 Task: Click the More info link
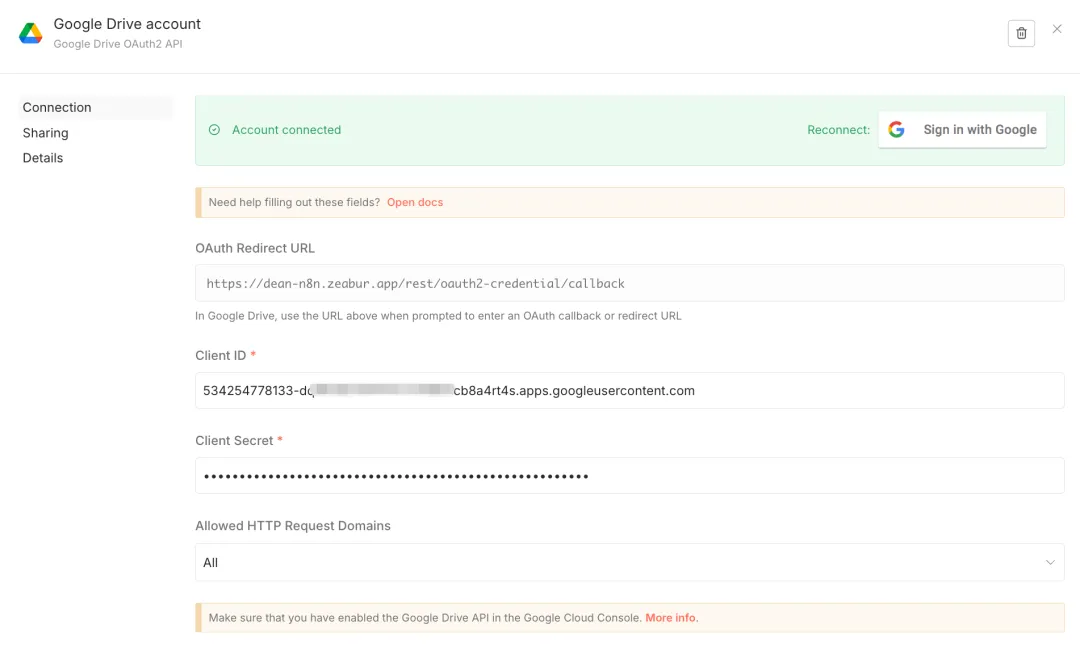[671, 618]
